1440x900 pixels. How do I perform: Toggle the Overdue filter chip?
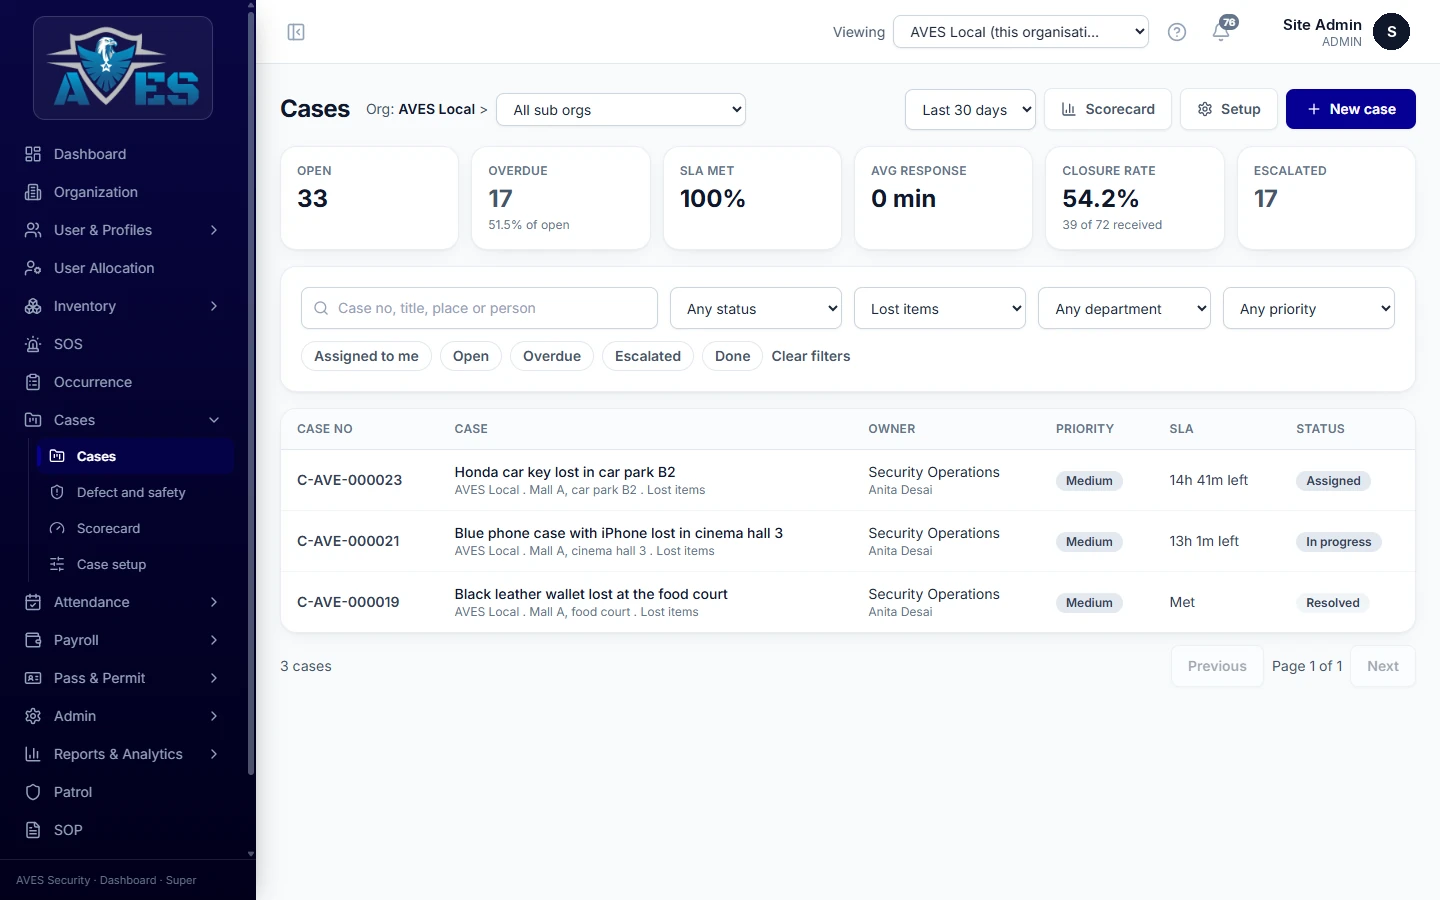click(x=552, y=356)
